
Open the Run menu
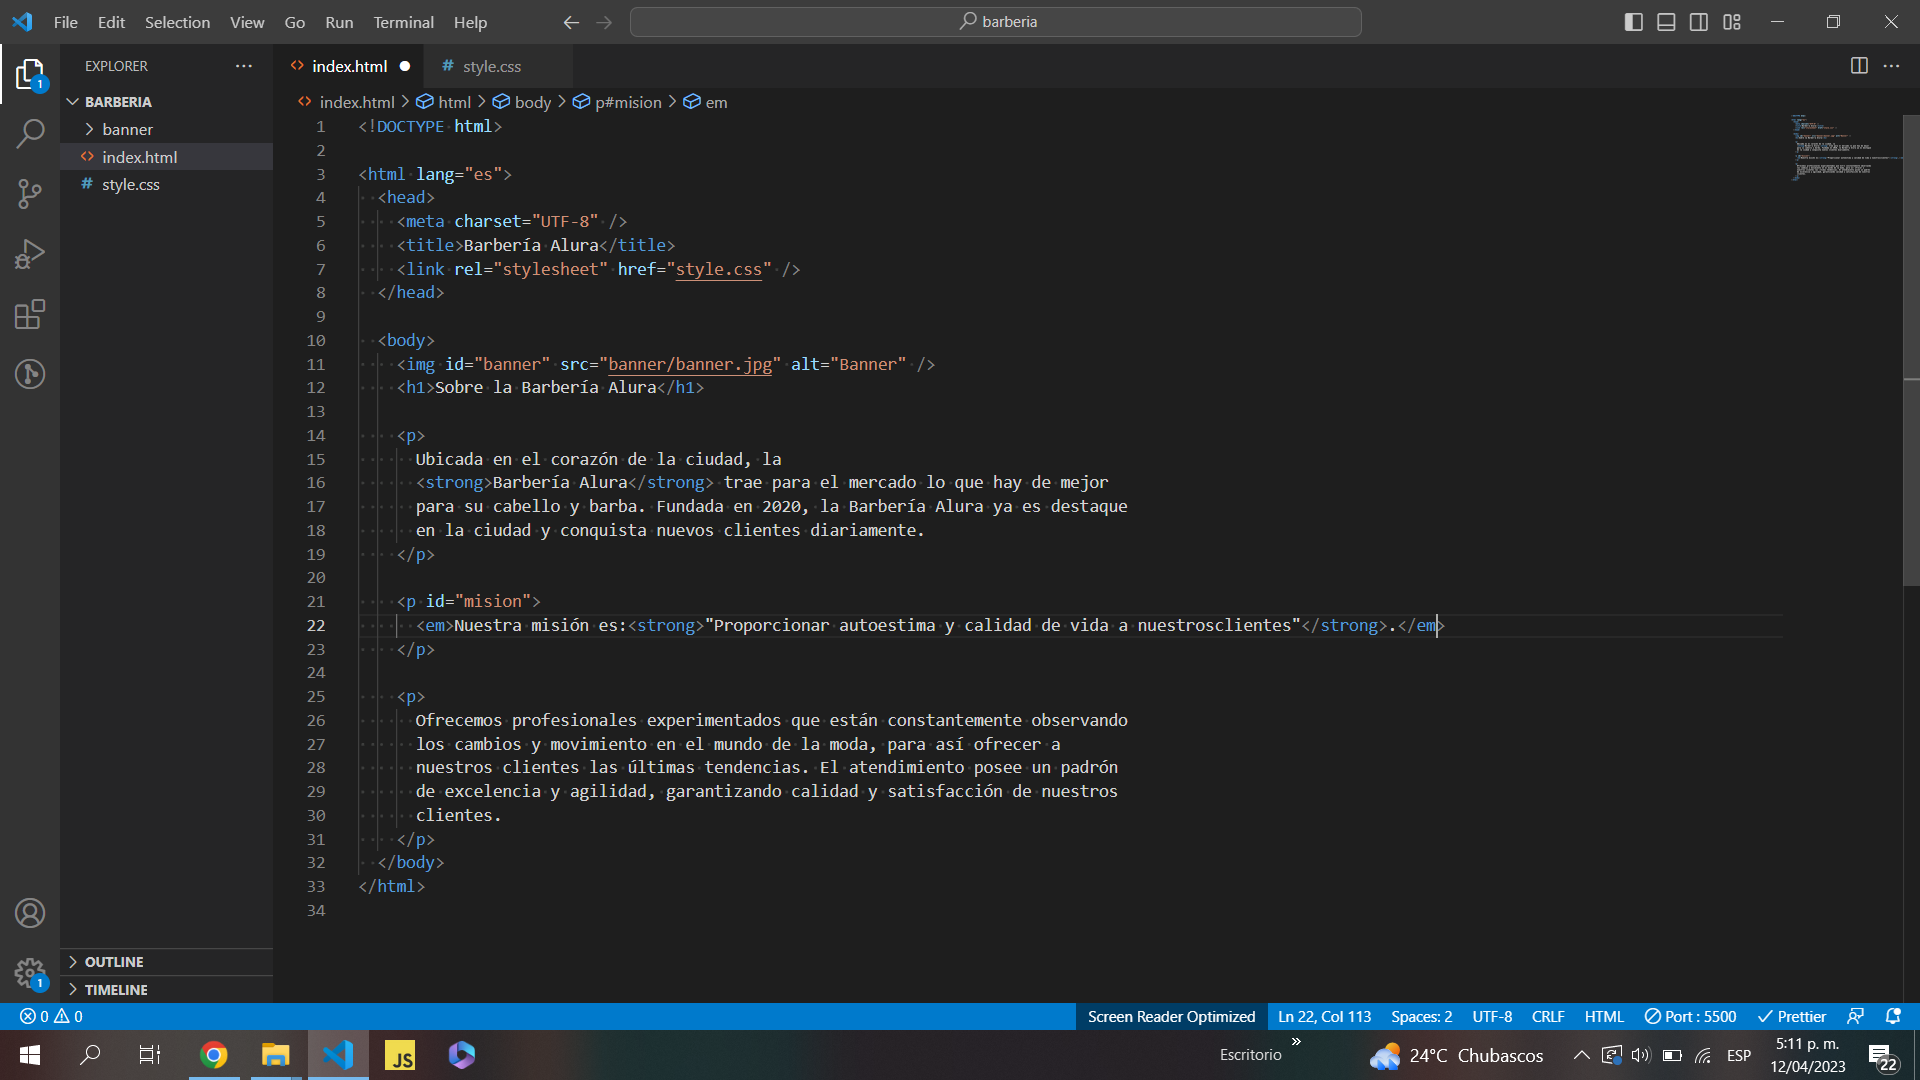339,22
